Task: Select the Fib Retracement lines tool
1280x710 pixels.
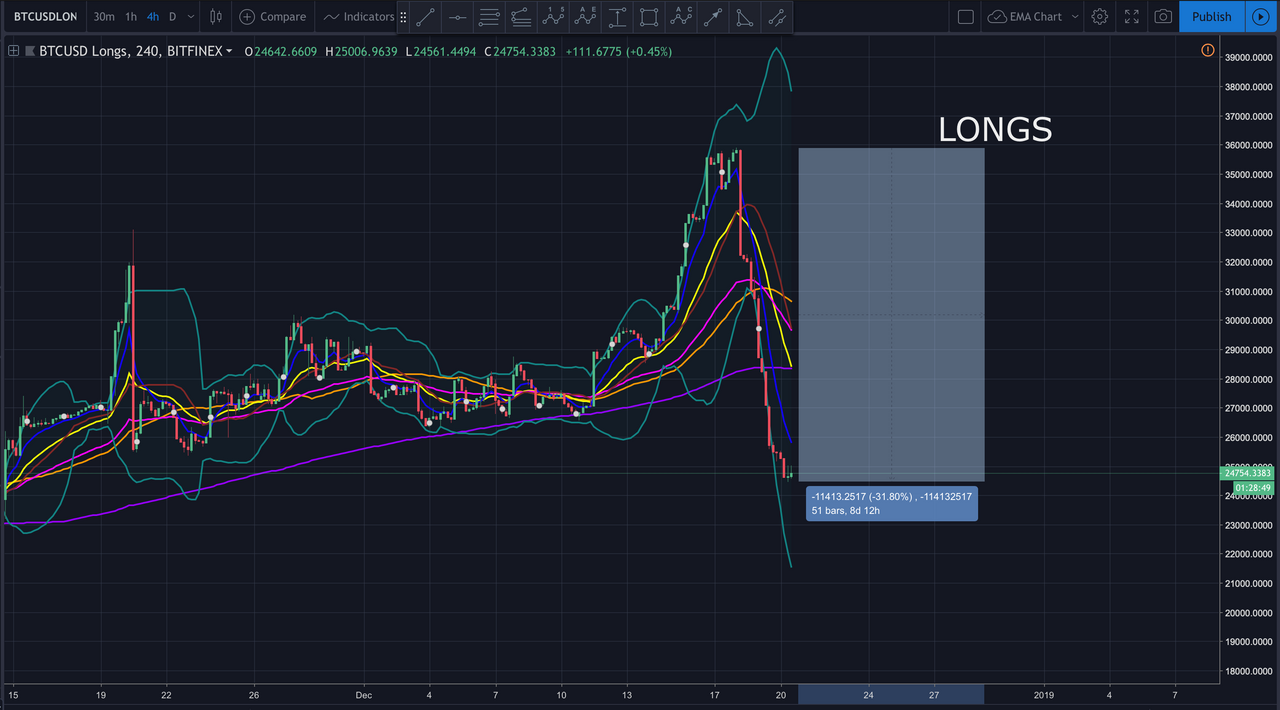Action: pos(489,17)
